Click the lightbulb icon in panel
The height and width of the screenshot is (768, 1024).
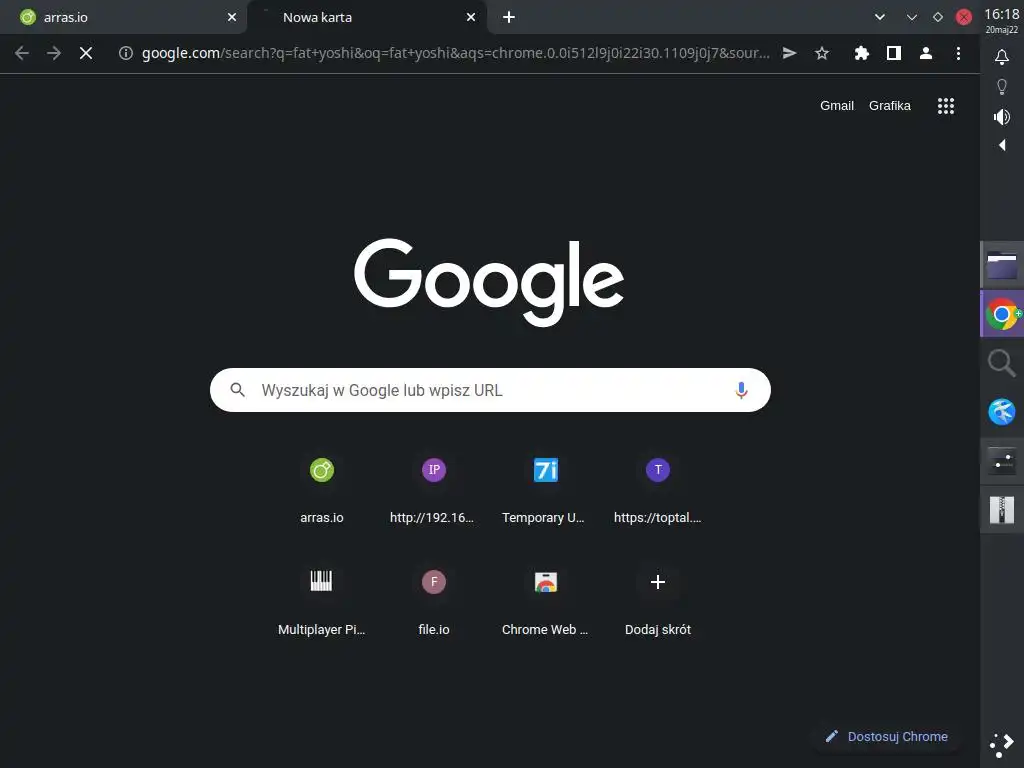[x=1002, y=87]
